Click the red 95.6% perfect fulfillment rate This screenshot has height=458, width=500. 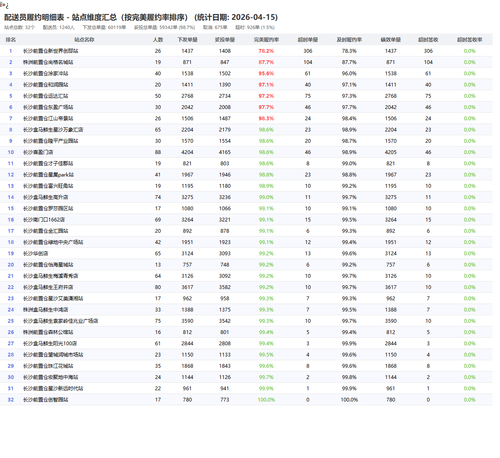tap(266, 74)
